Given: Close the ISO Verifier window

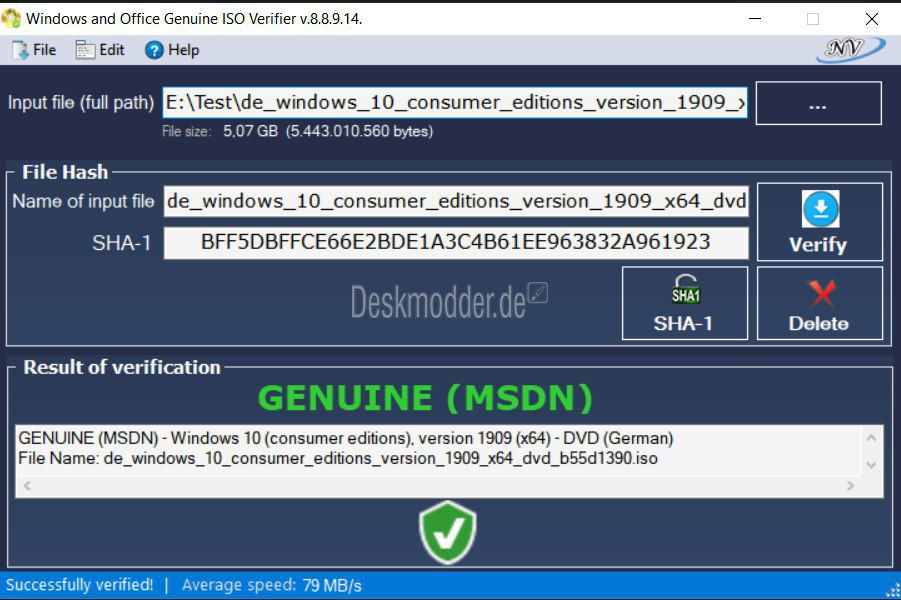Looking at the screenshot, I should 872,19.
